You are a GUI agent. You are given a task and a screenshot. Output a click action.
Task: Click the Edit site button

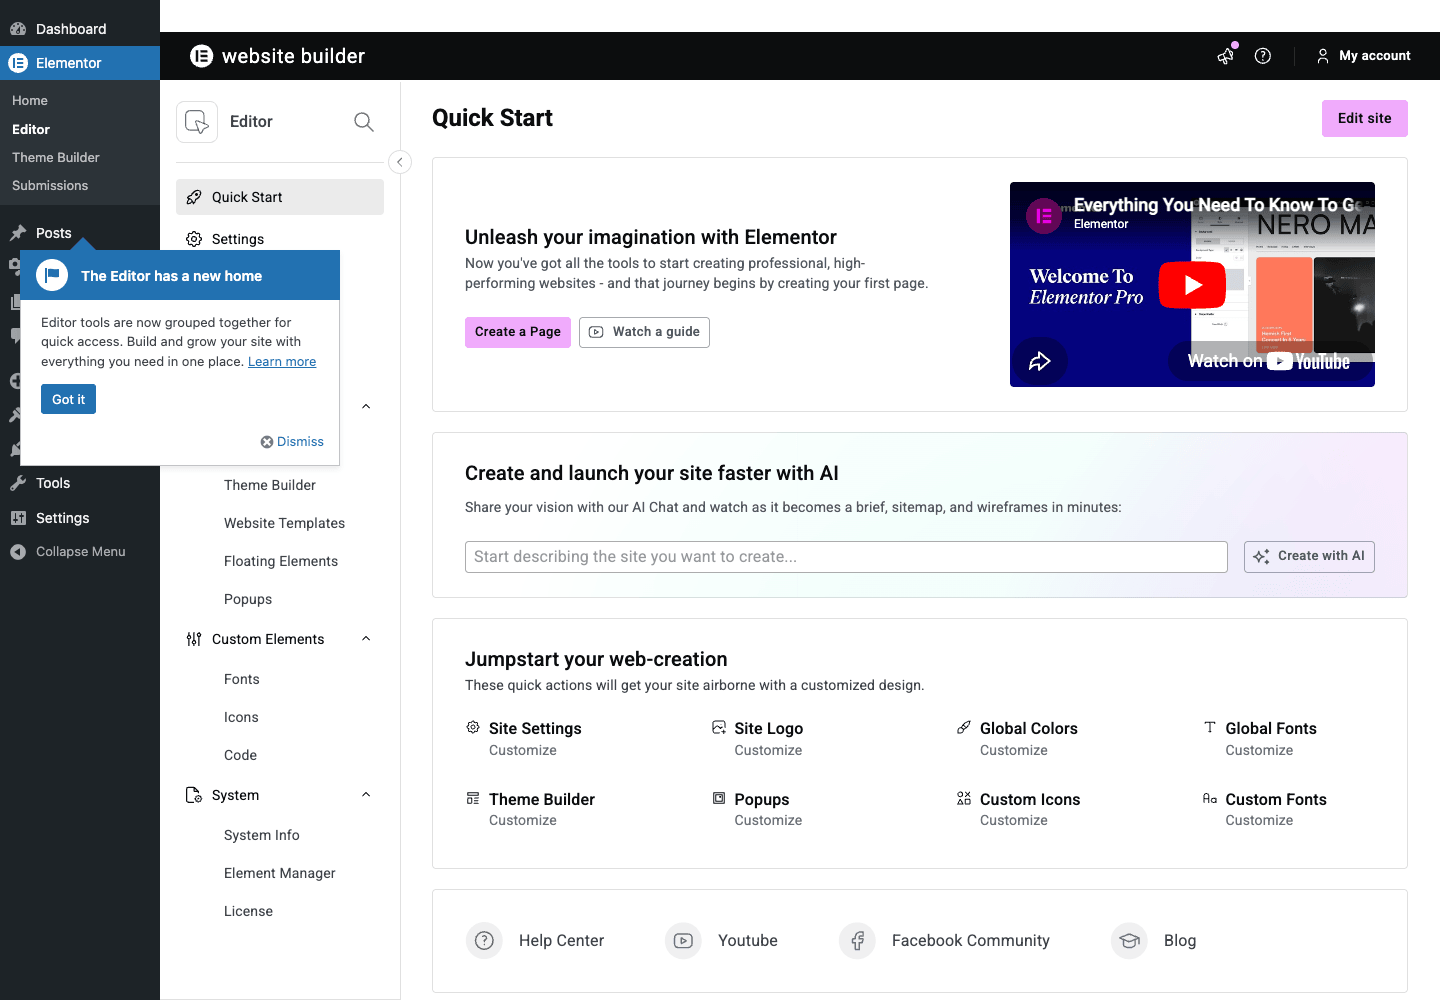pyautogui.click(x=1365, y=118)
